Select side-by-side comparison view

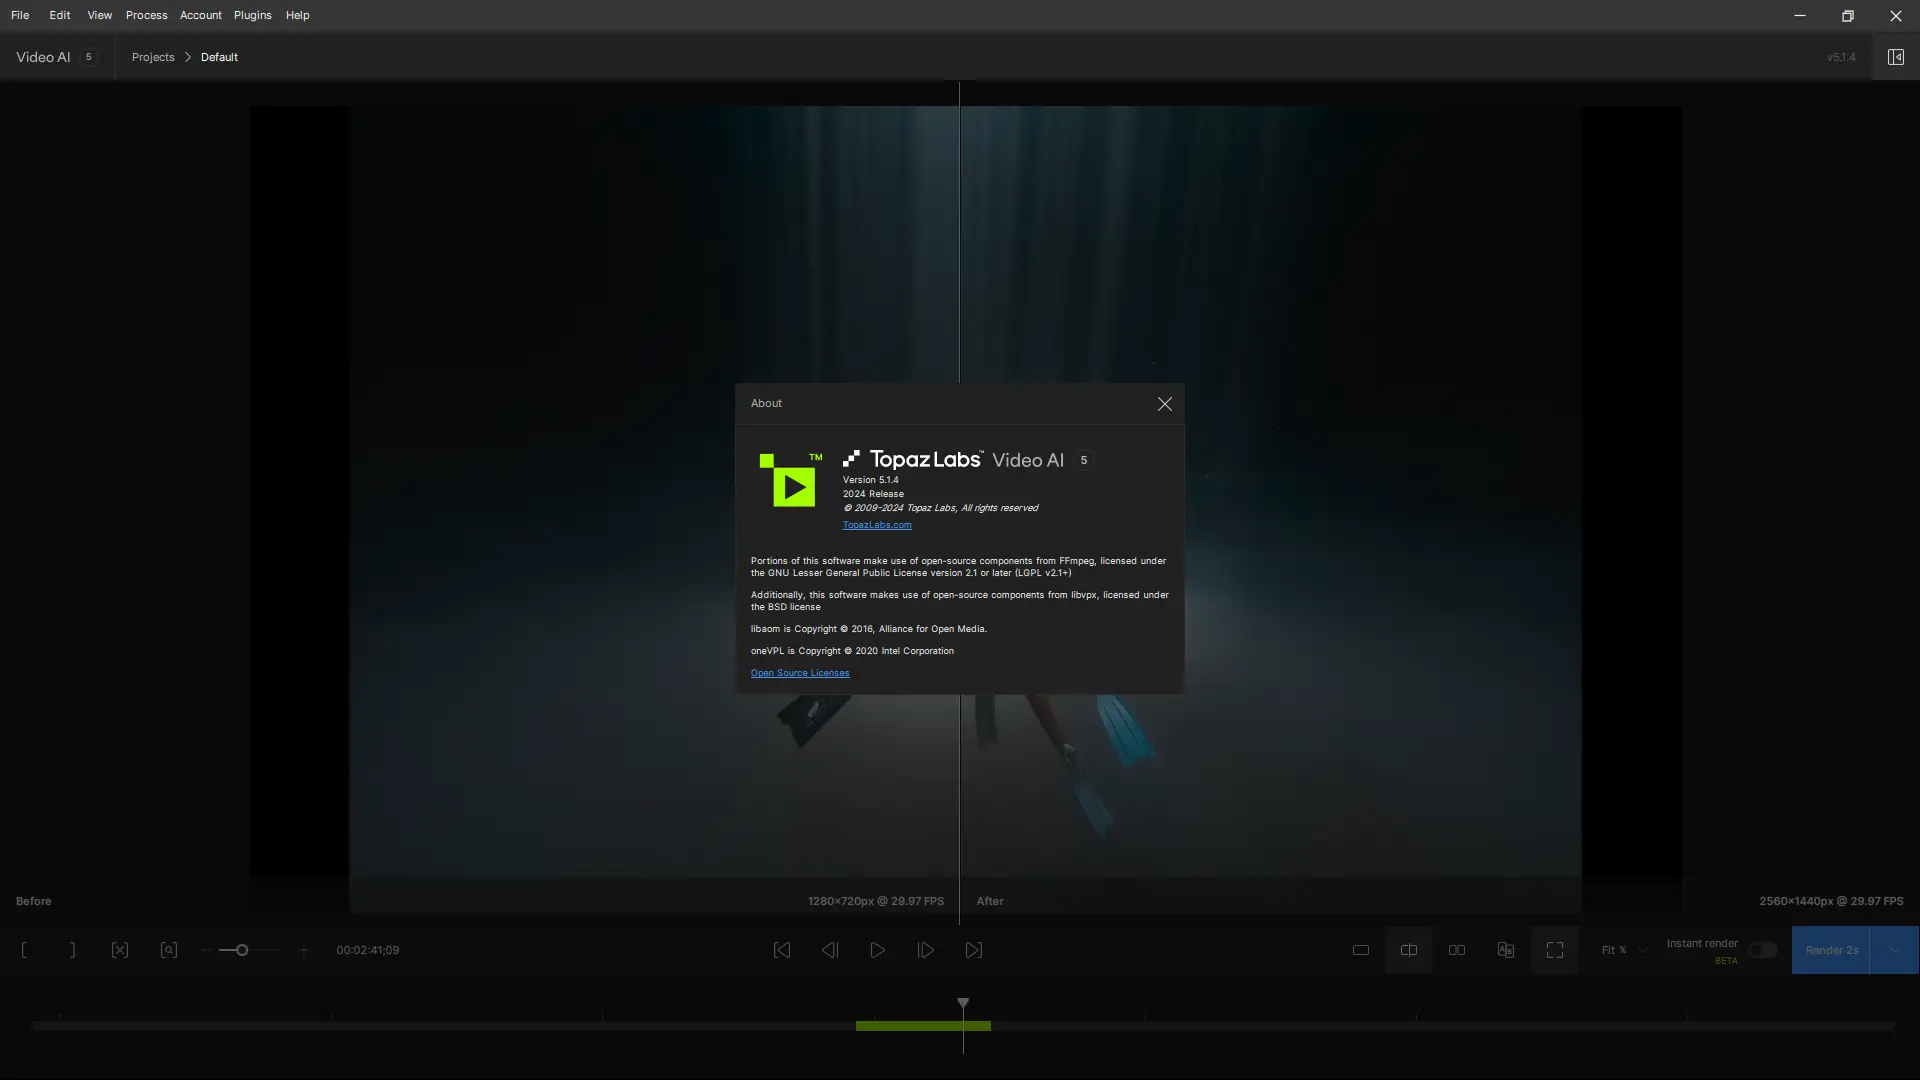coord(1457,950)
